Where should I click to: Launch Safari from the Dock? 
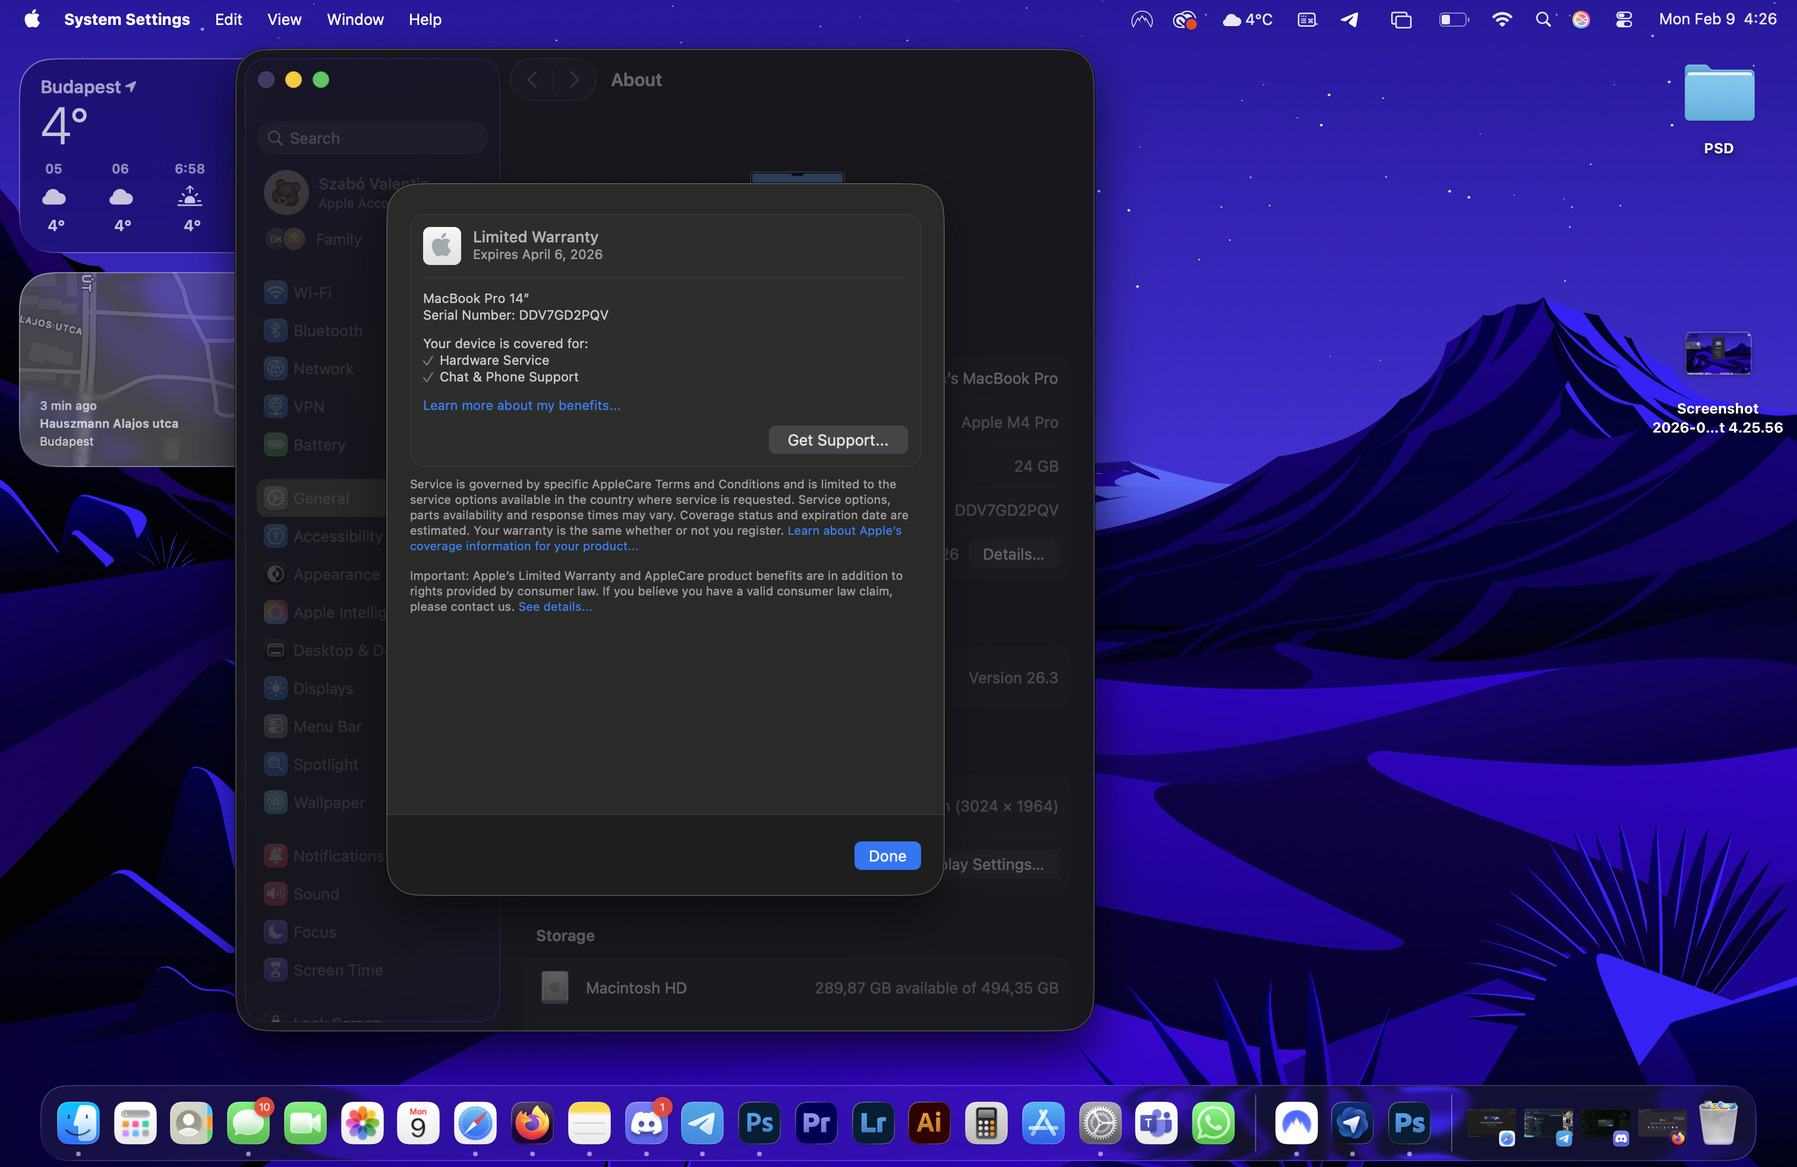pos(475,1123)
